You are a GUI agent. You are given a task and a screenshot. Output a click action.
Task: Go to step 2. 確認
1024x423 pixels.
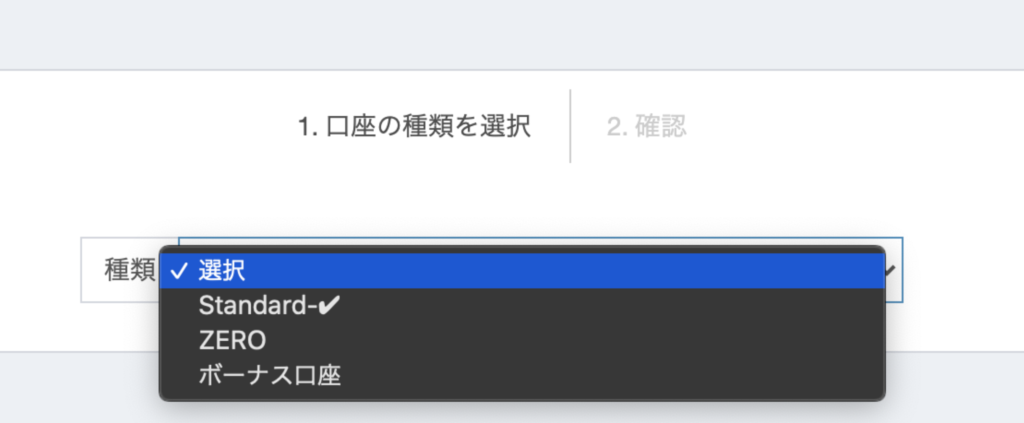coord(647,126)
